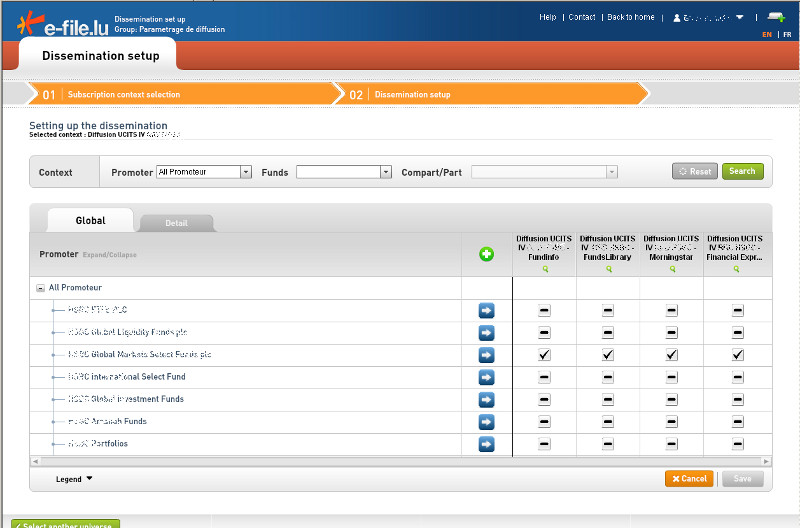Click the magnifier icon under the FundInfo column

pyautogui.click(x=545, y=269)
